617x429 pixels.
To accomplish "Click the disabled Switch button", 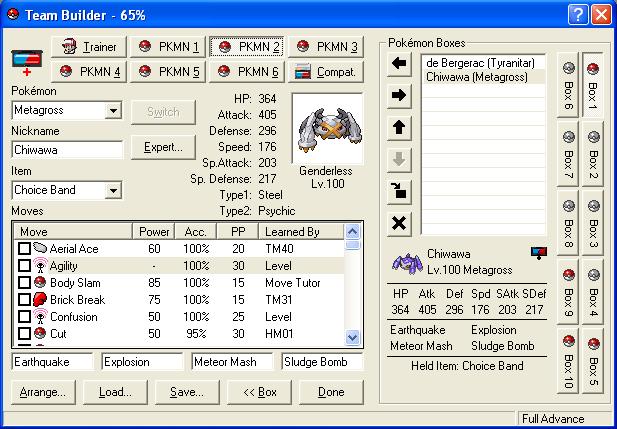I will [x=163, y=112].
